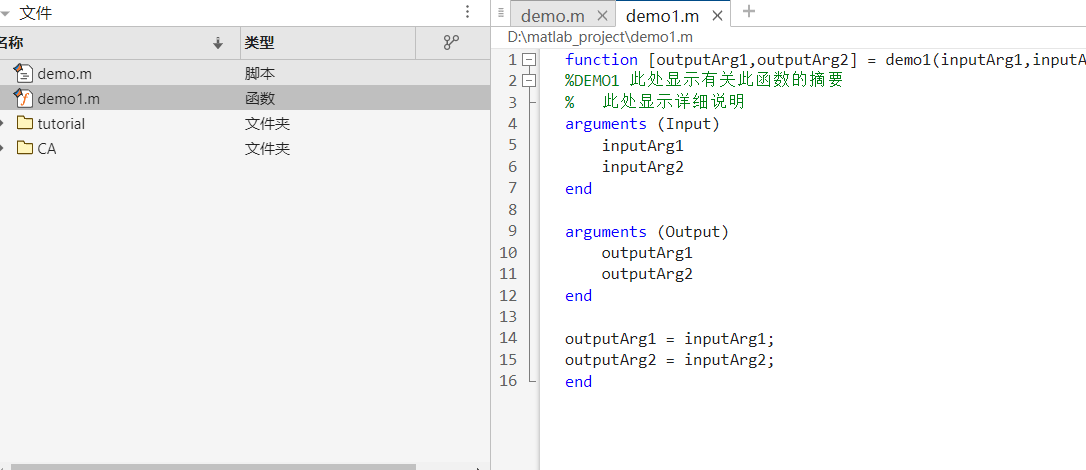1086x470 pixels.
Task: Sort files by the 名称 column arrow
Action: click(218, 44)
